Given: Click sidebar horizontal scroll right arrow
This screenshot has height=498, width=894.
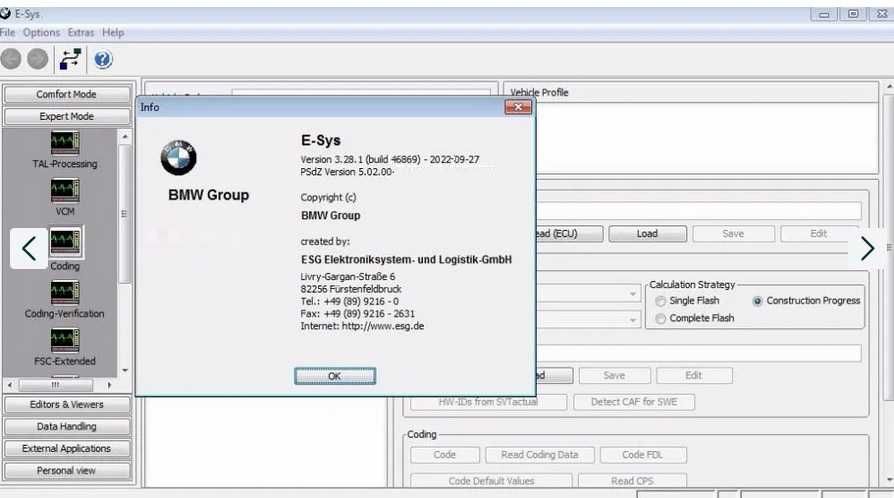Looking at the screenshot, I should click(x=109, y=385).
